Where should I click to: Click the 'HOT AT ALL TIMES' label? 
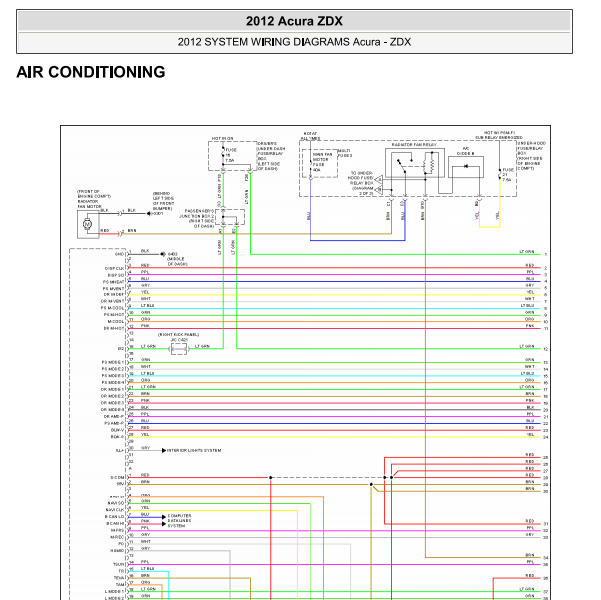click(310, 136)
